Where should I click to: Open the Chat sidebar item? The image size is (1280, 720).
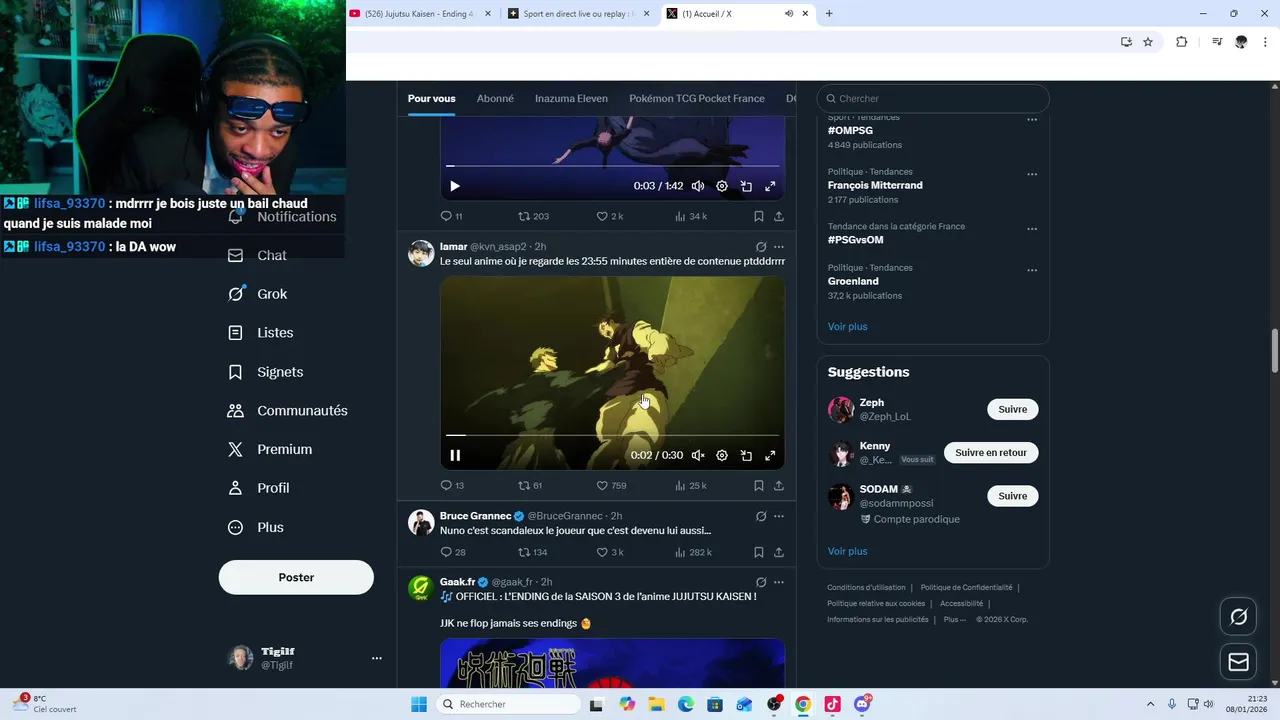click(x=257, y=256)
